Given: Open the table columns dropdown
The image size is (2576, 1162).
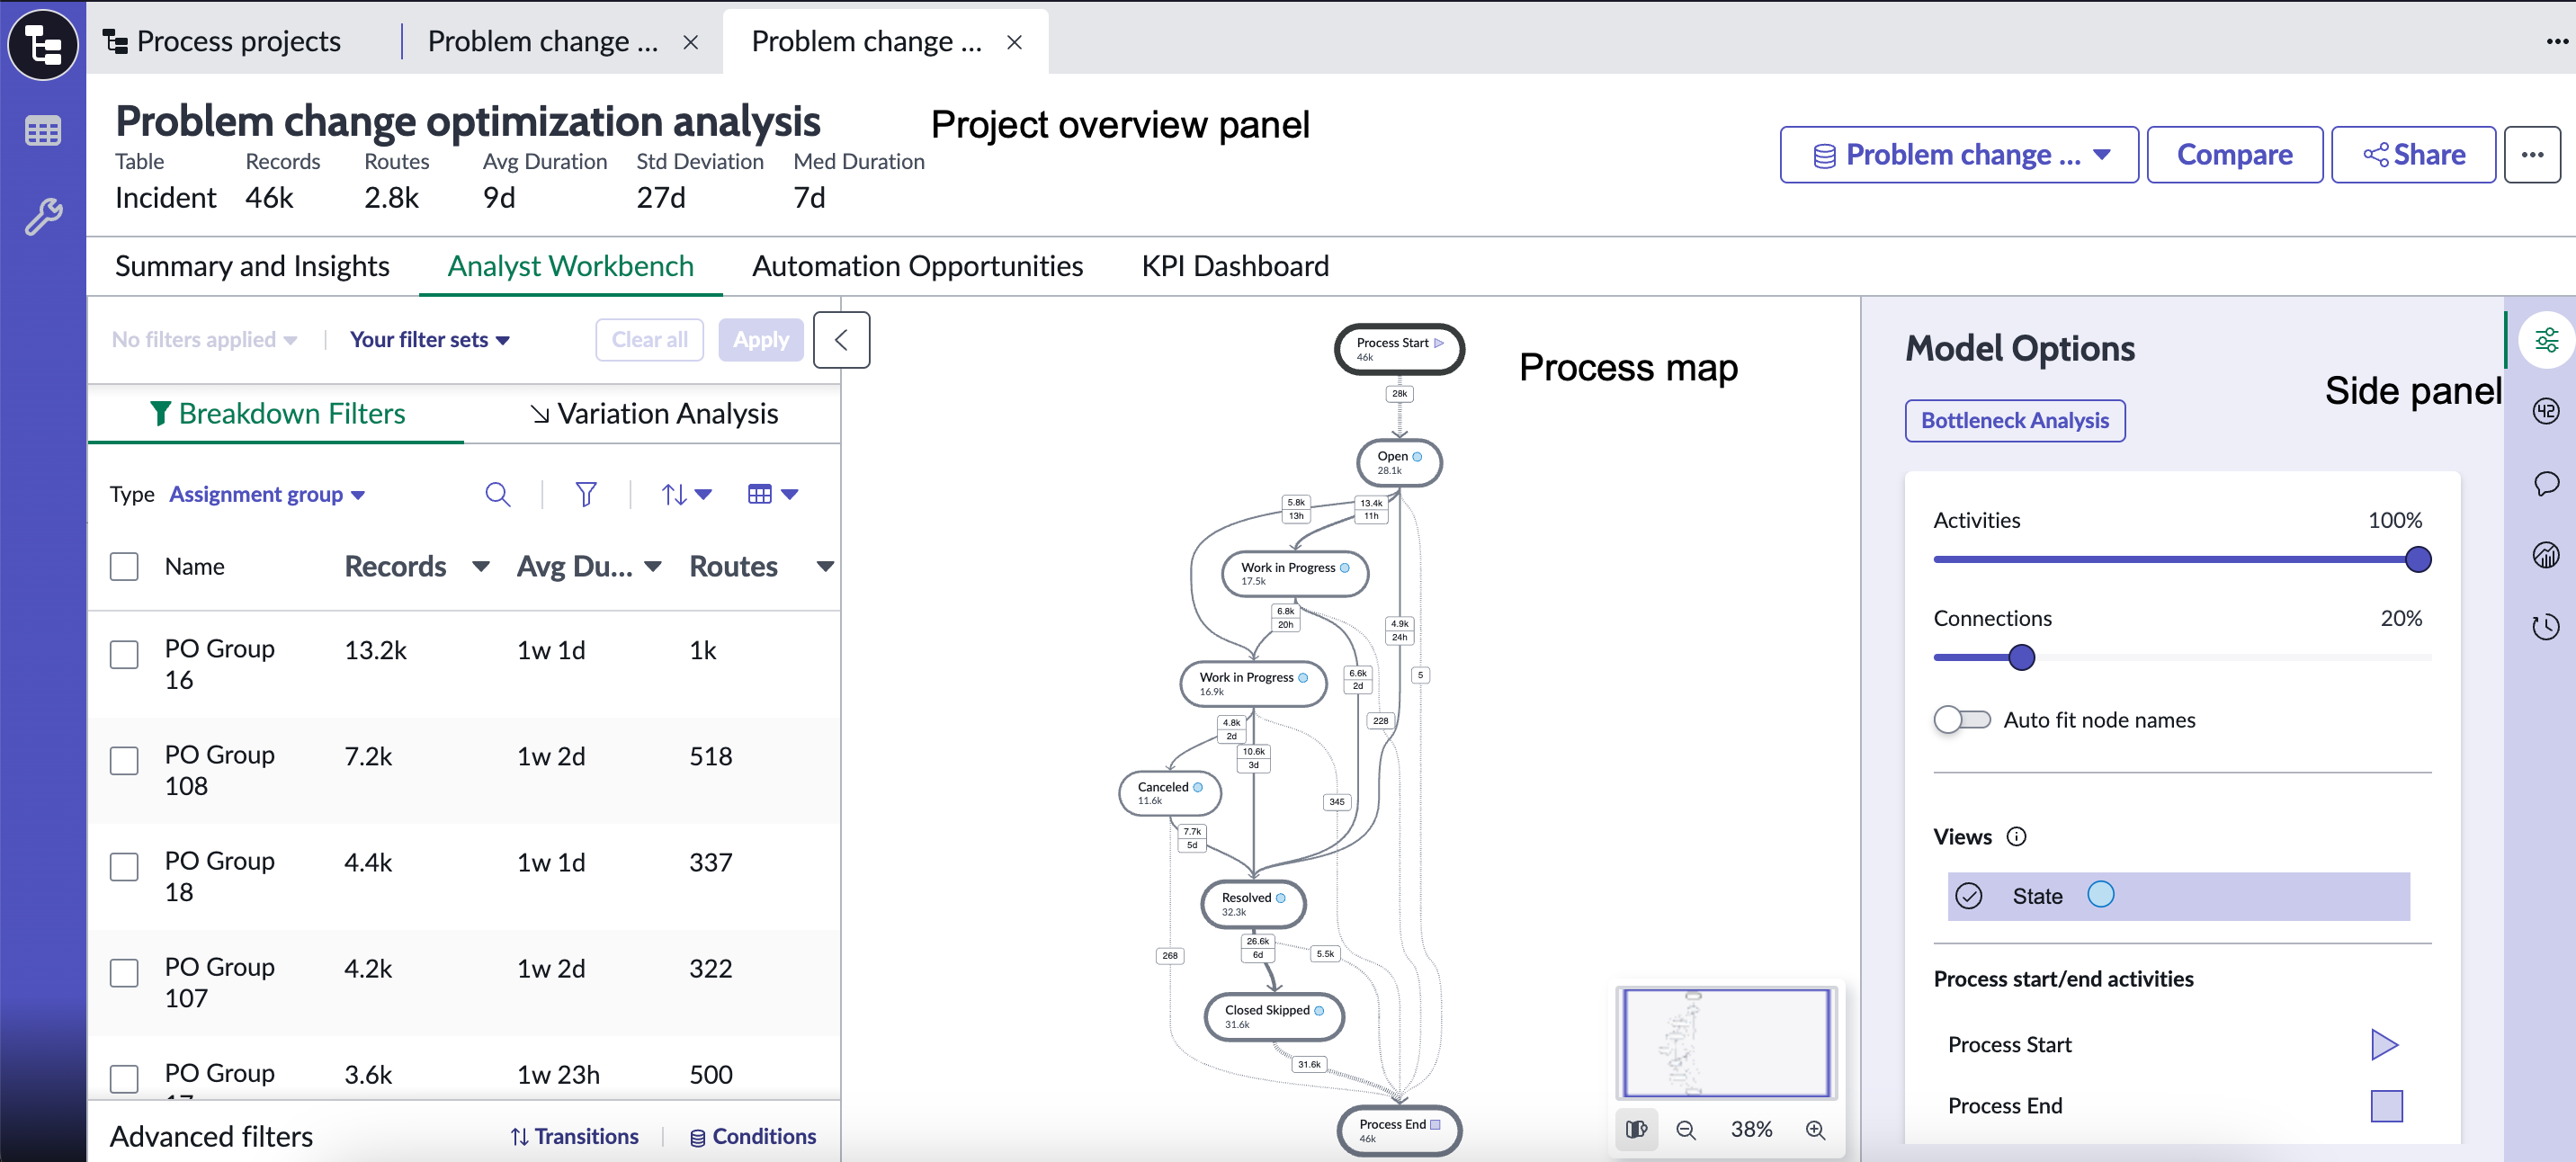Looking at the screenshot, I should [773, 494].
